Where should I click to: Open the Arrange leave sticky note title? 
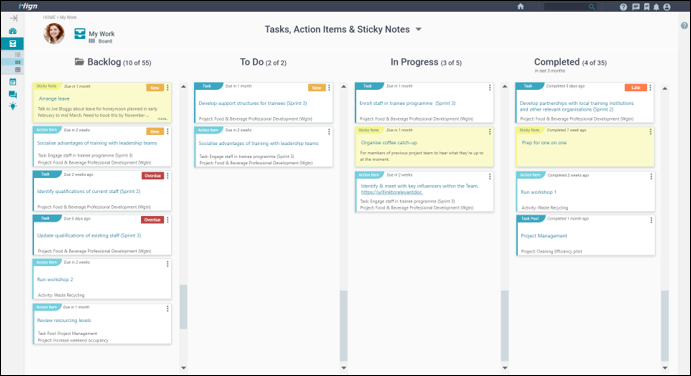click(54, 99)
